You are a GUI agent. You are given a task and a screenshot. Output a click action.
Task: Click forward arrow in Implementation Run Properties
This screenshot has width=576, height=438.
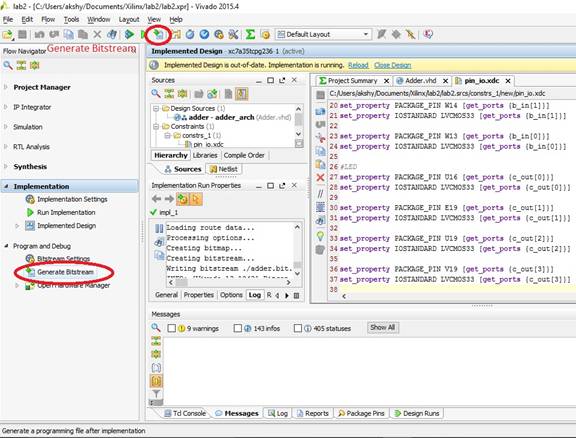[169, 199]
